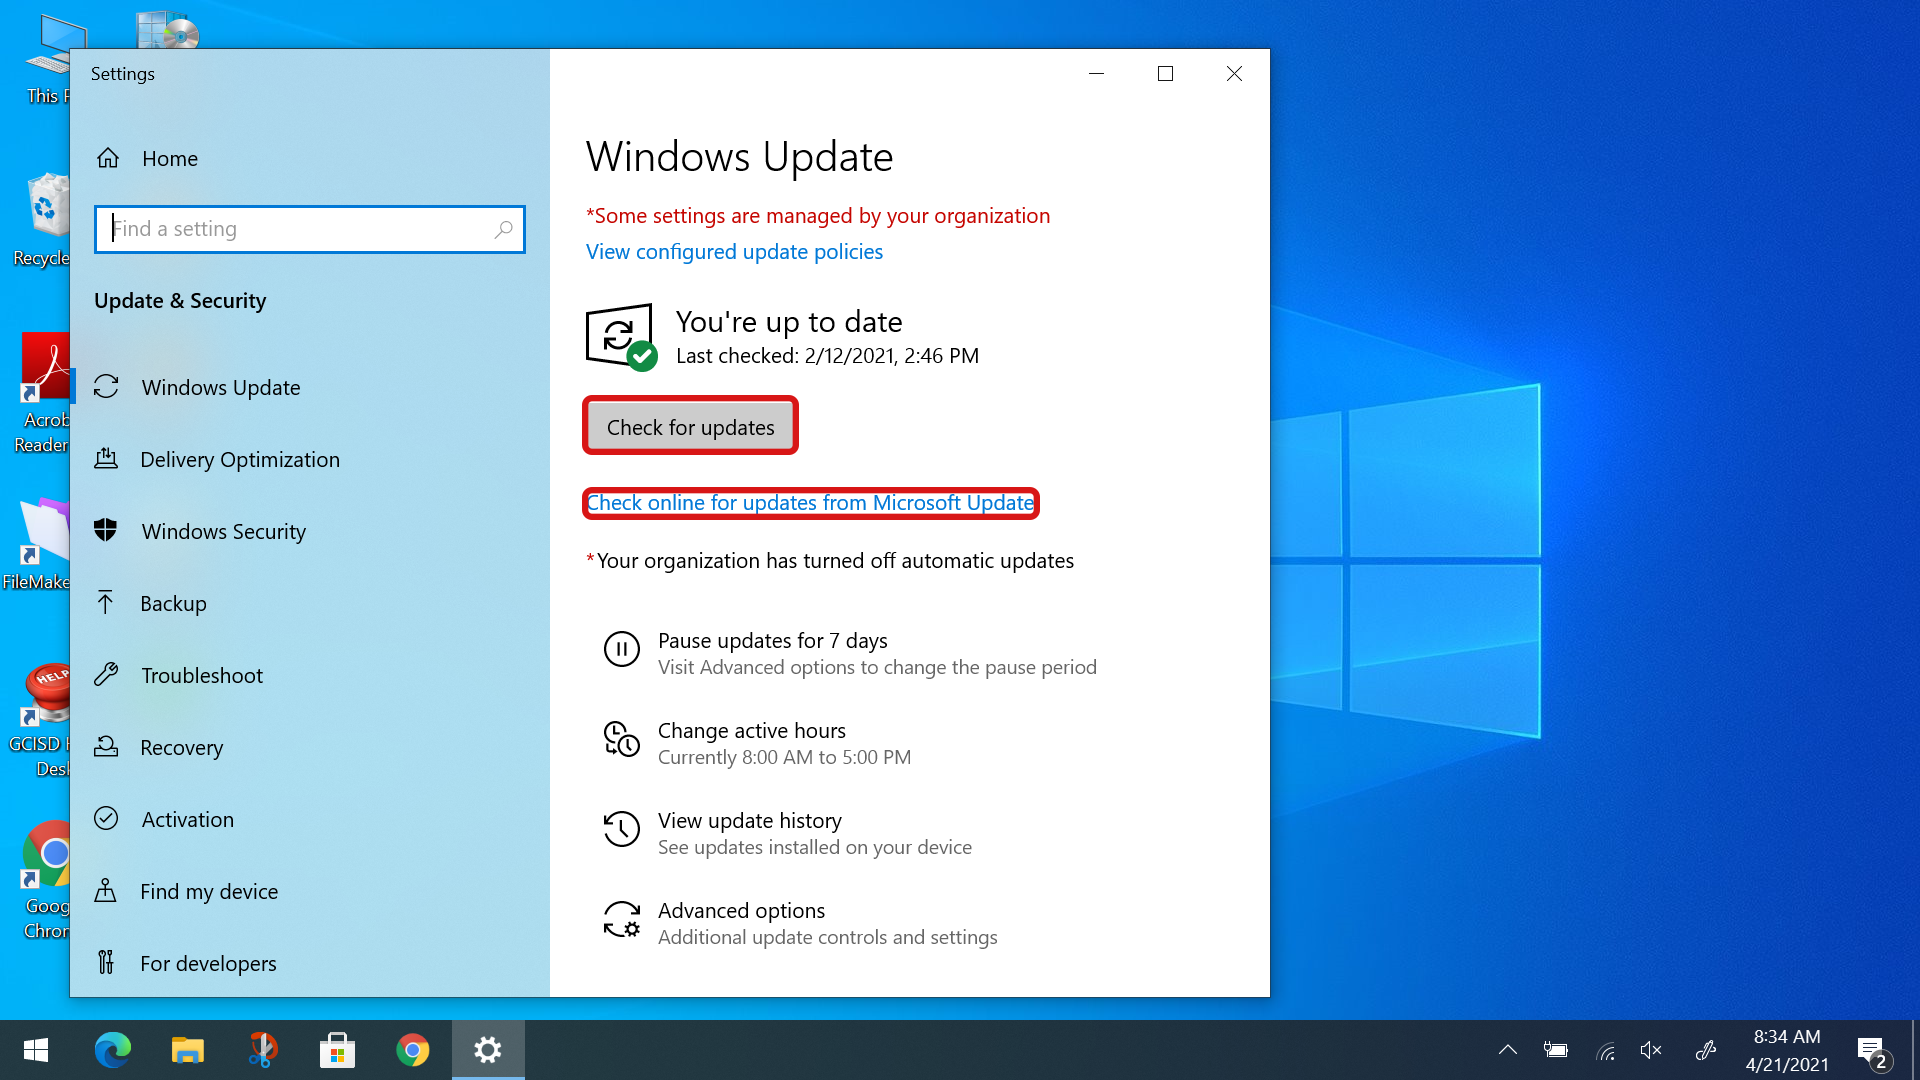Select Windows Update from sidebar menu
The height and width of the screenshot is (1080, 1920).
[220, 386]
